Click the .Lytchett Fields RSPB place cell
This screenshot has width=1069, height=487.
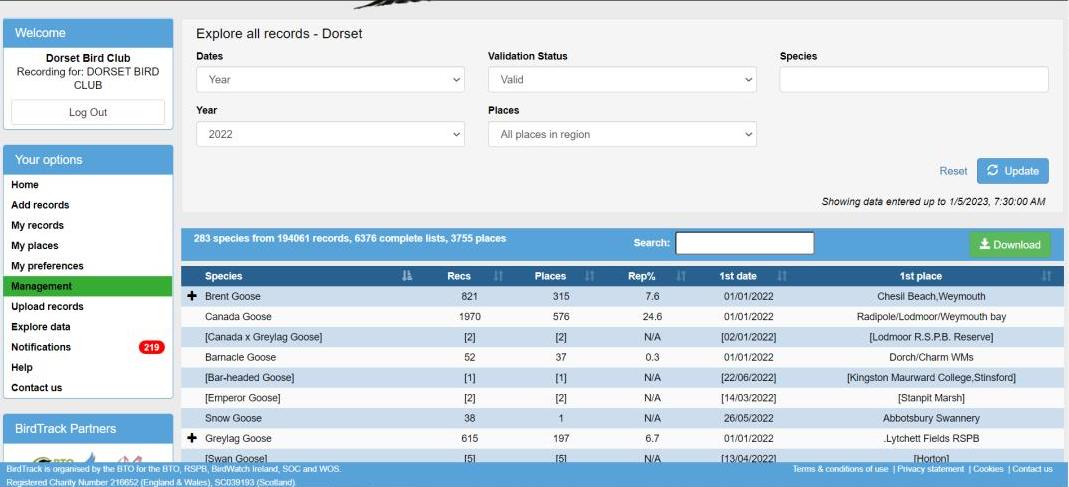point(931,439)
